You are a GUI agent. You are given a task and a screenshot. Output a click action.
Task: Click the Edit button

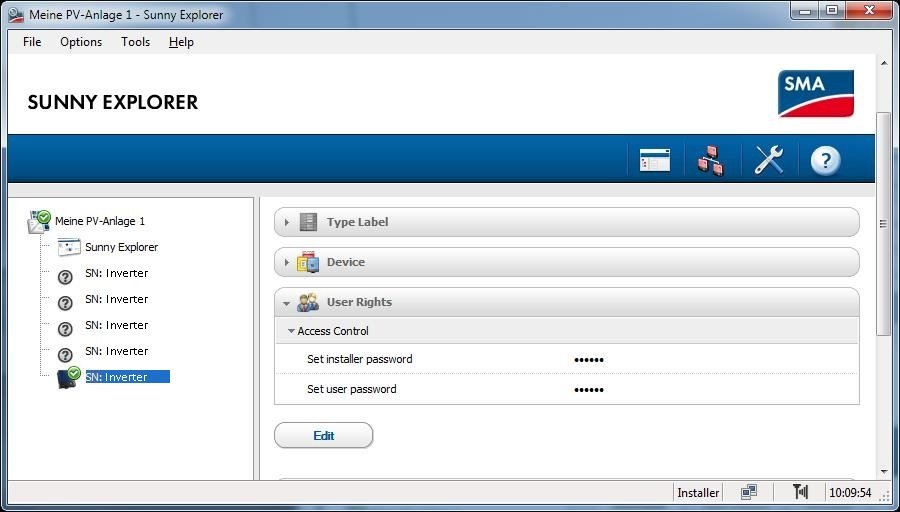pos(324,436)
